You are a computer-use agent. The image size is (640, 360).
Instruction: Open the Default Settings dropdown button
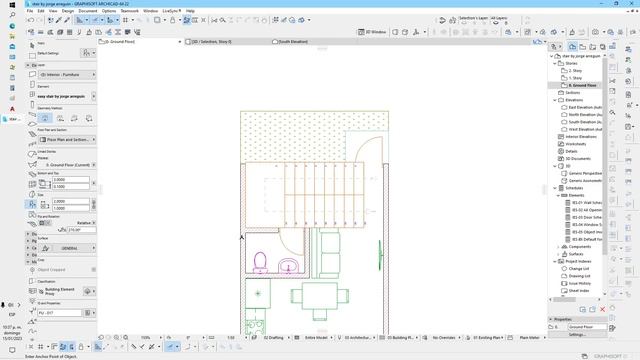(x=88, y=53)
